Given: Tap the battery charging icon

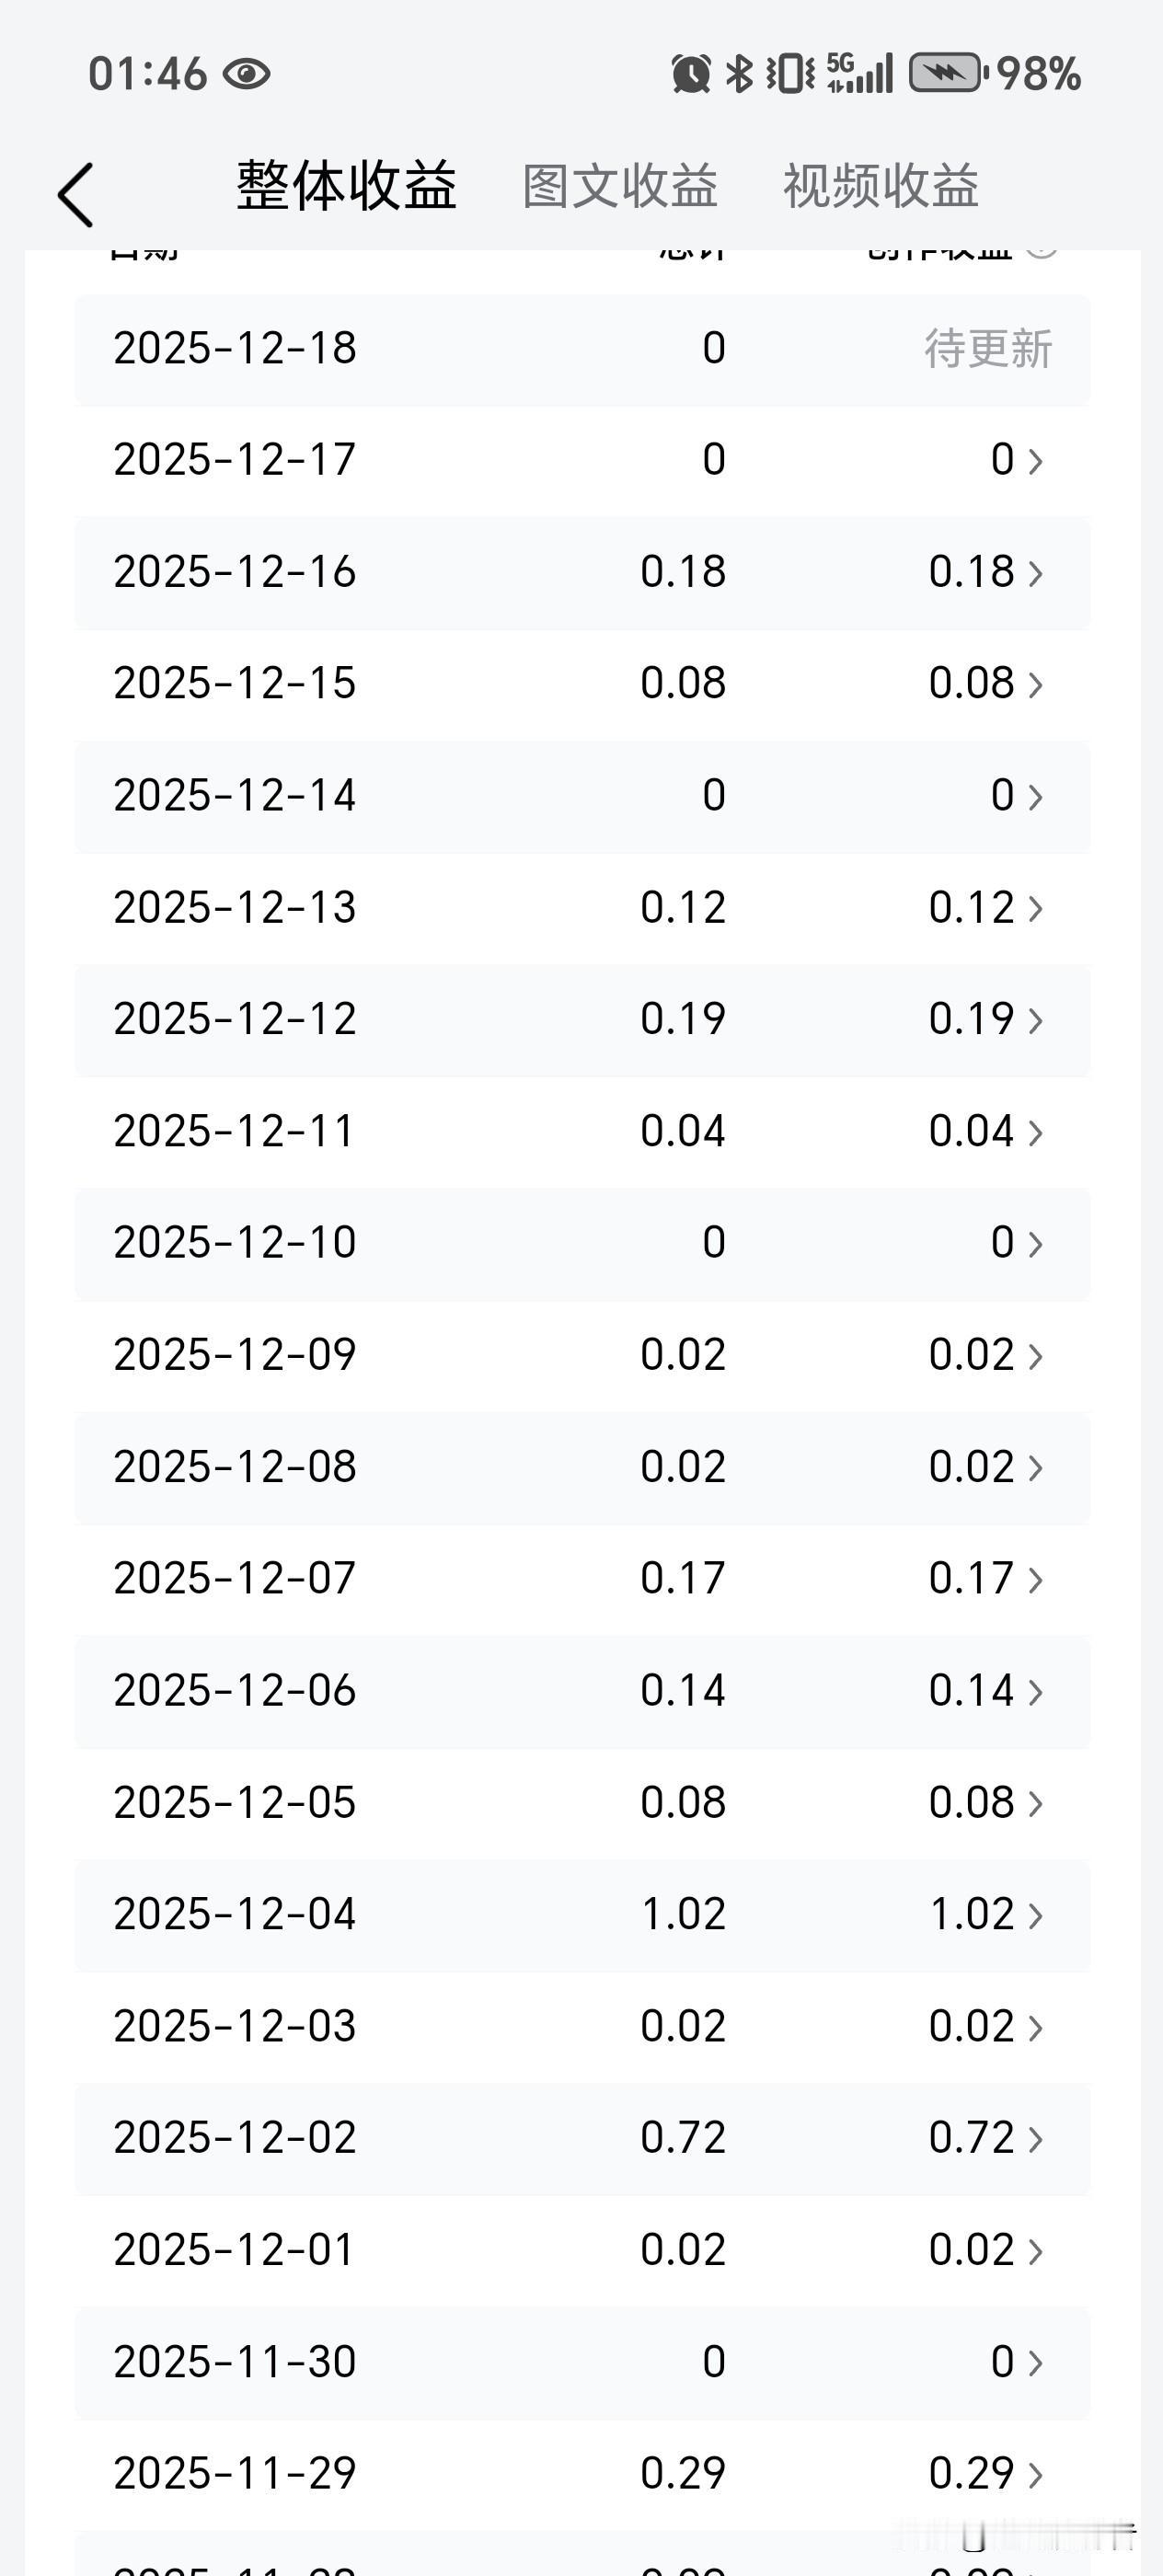Looking at the screenshot, I should pyautogui.click(x=946, y=74).
